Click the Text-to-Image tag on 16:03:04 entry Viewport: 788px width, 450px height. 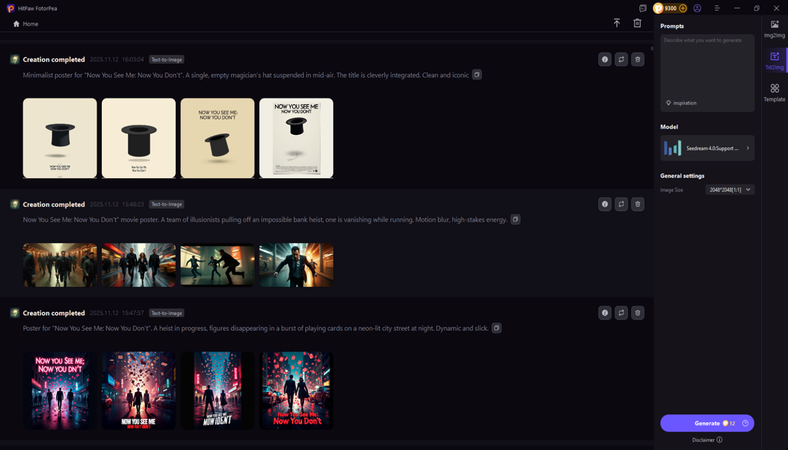point(166,59)
